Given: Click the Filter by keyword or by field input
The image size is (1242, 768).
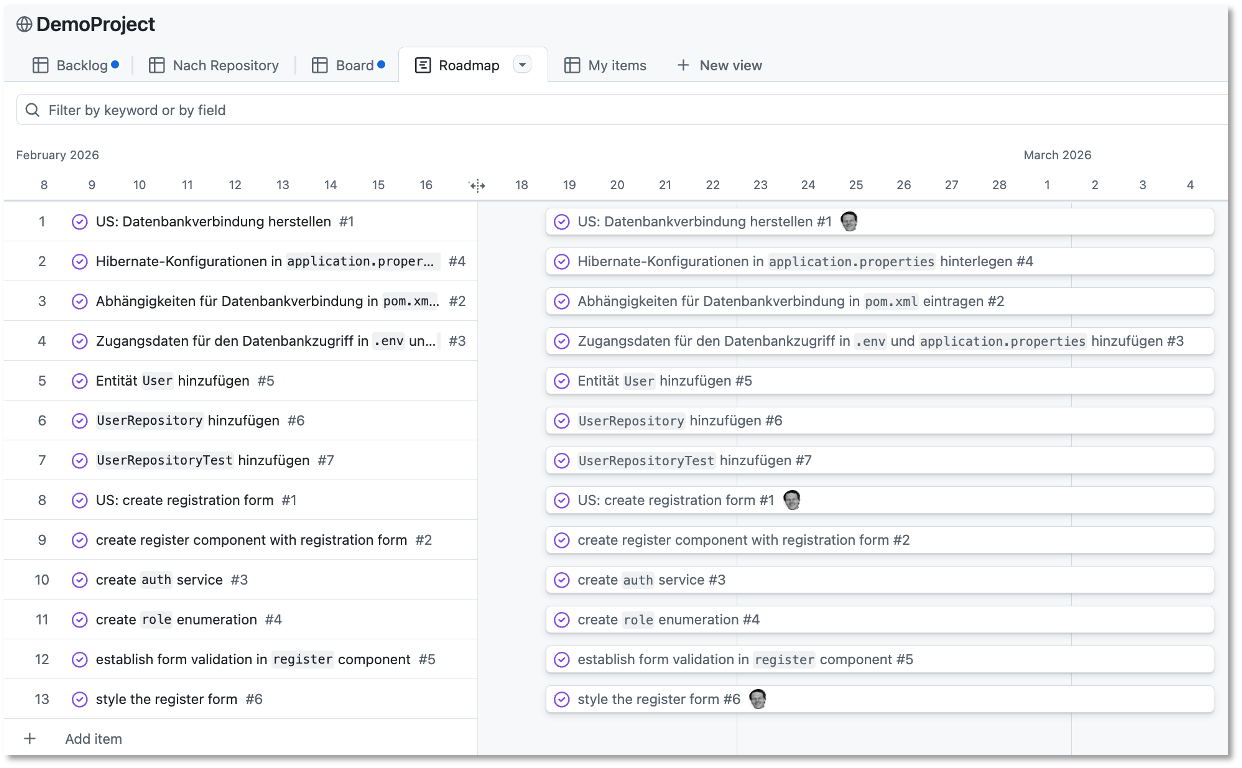Looking at the screenshot, I should tap(621, 110).
